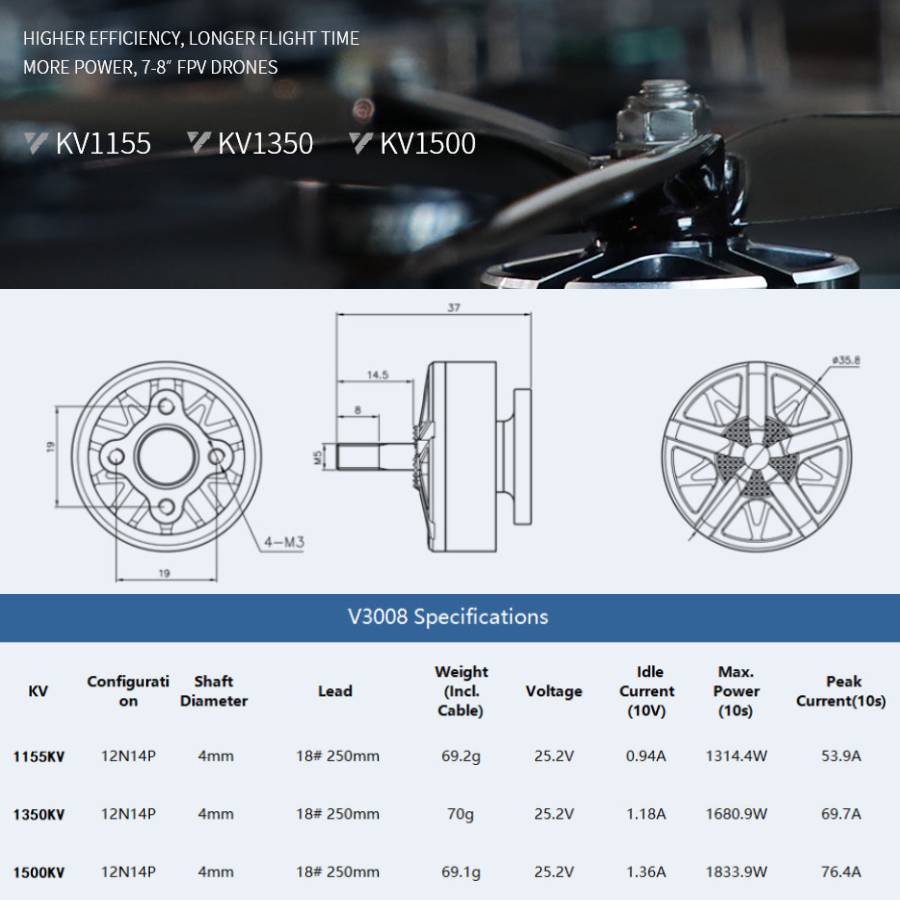The image size is (900, 900).
Task: Select the 1350KV table row label
Action: tap(39, 814)
